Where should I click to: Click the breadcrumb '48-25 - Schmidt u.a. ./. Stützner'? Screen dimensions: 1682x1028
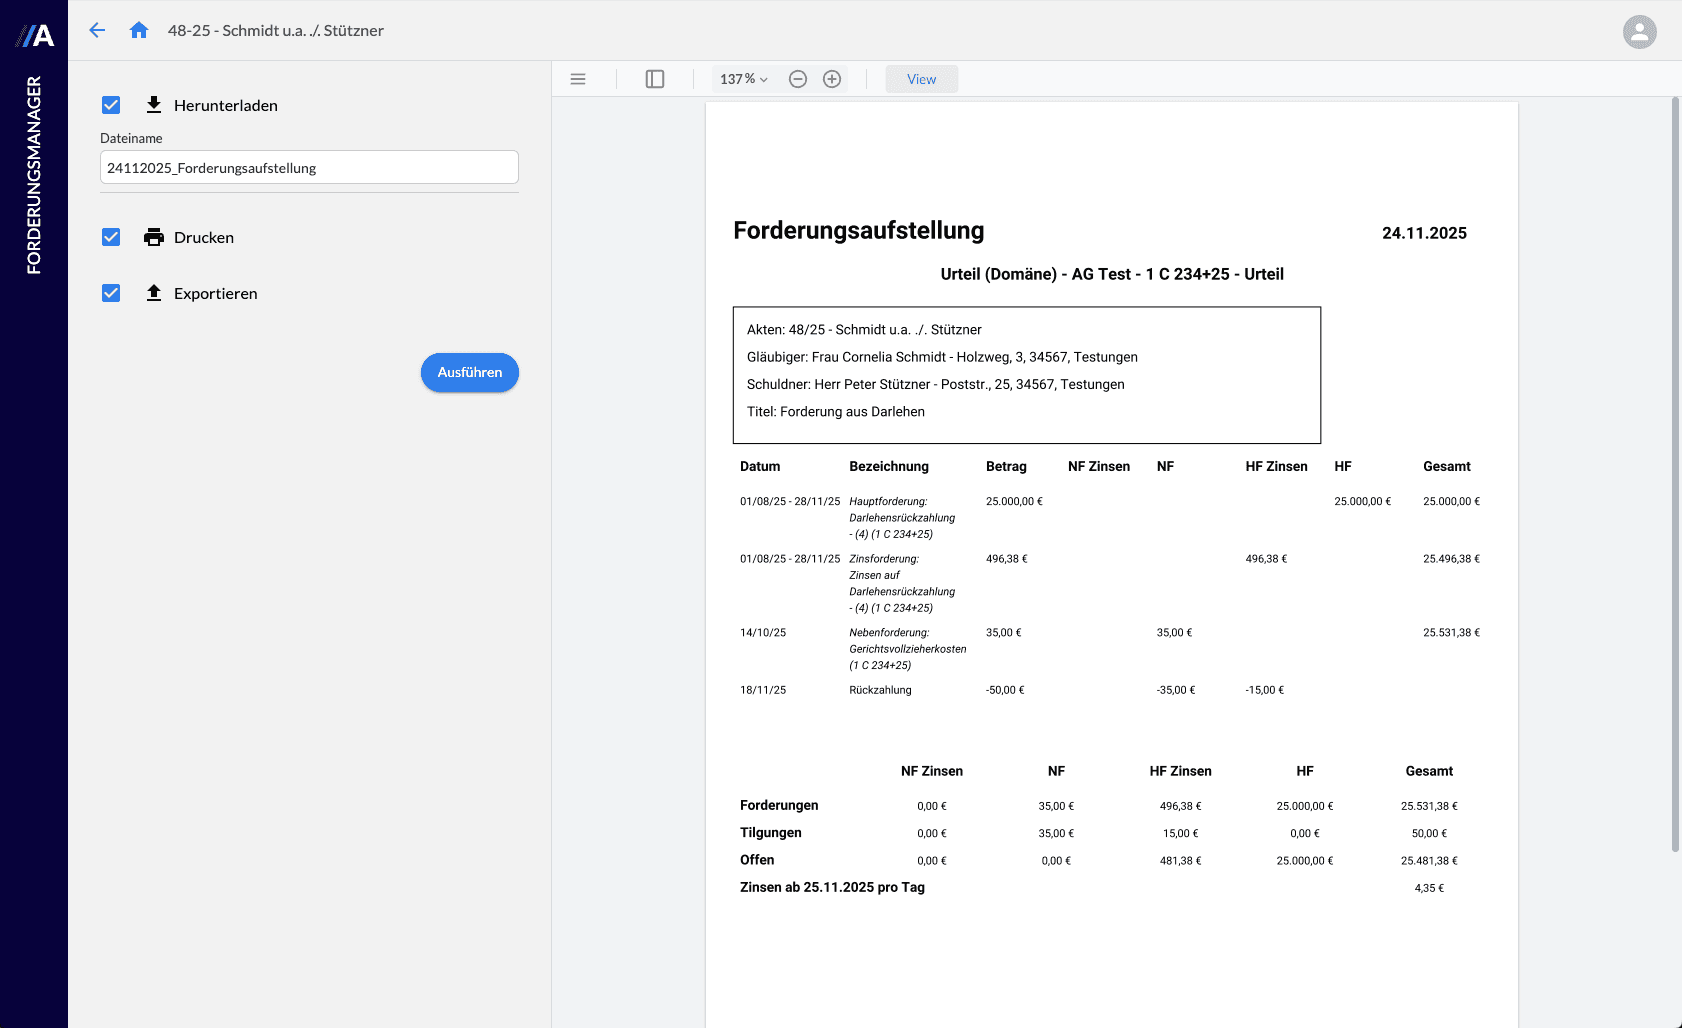click(x=276, y=30)
